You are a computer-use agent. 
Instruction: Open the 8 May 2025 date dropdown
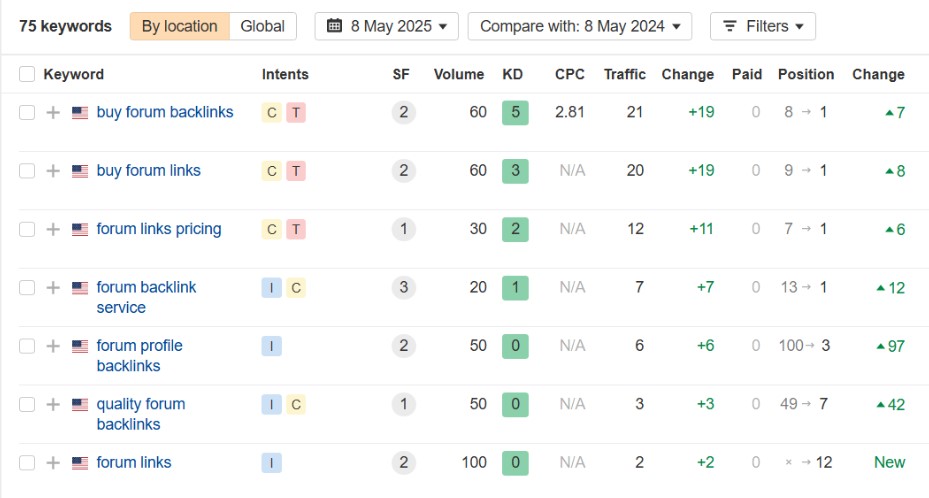pyautogui.click(x=386, y=26)
